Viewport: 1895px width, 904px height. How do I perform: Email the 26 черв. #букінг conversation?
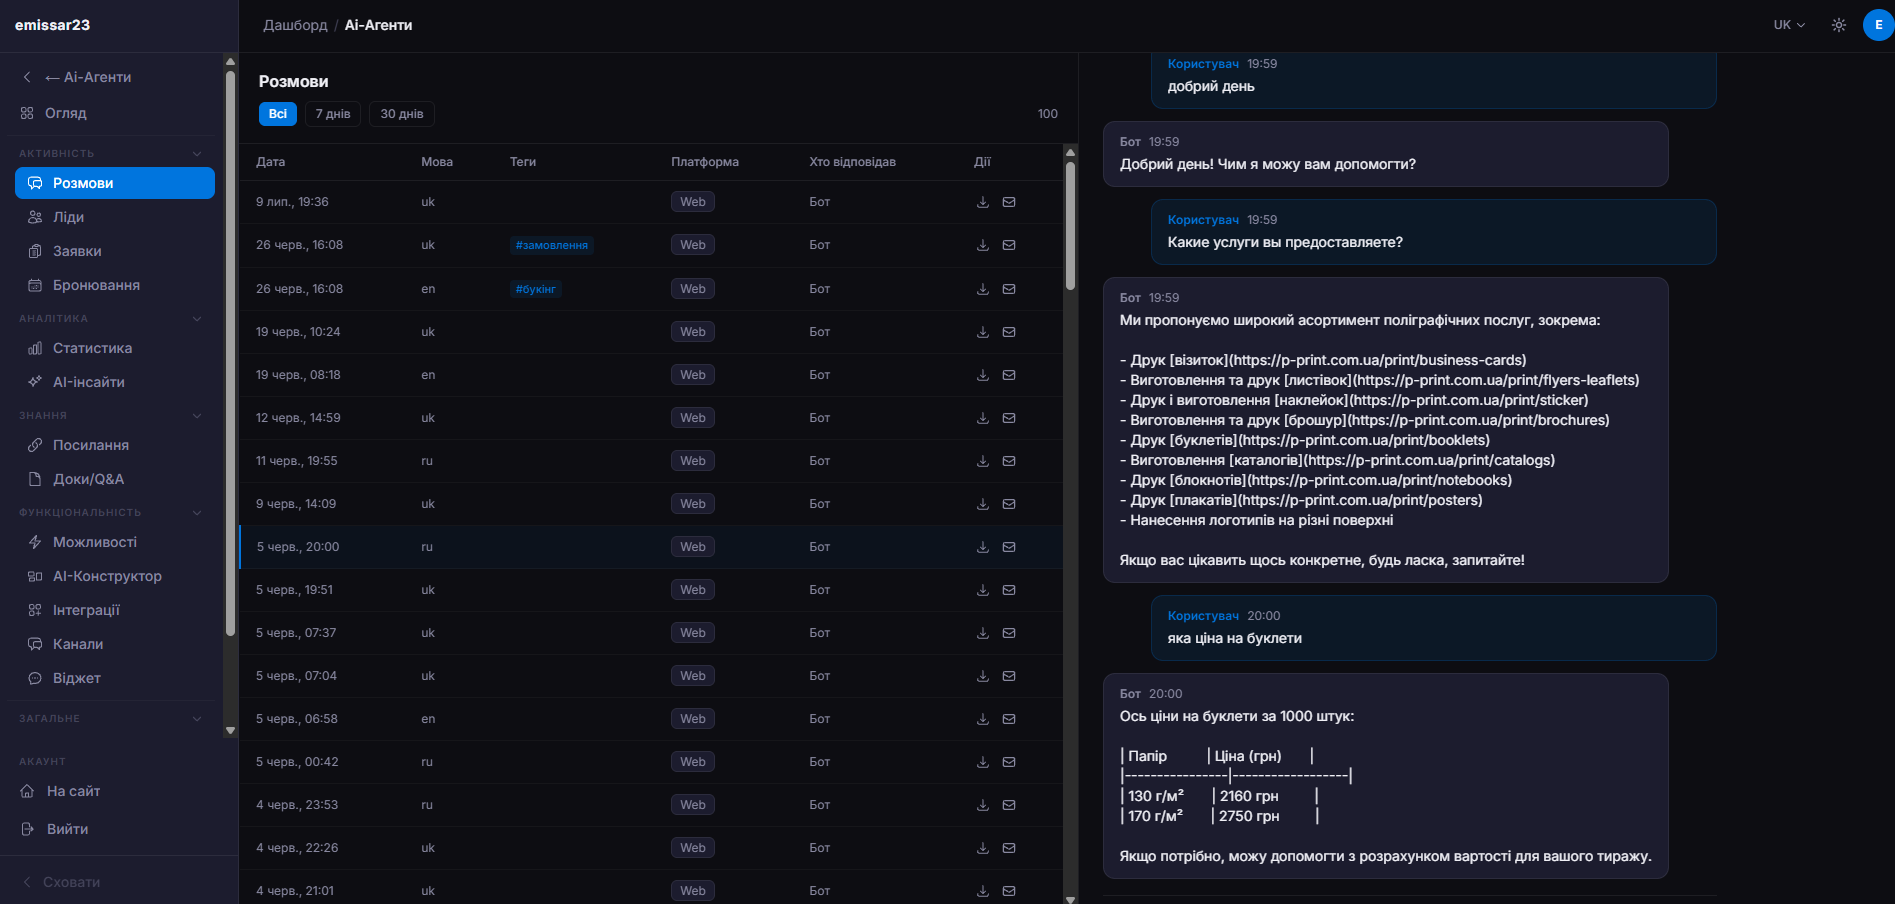coord(1009,289)
